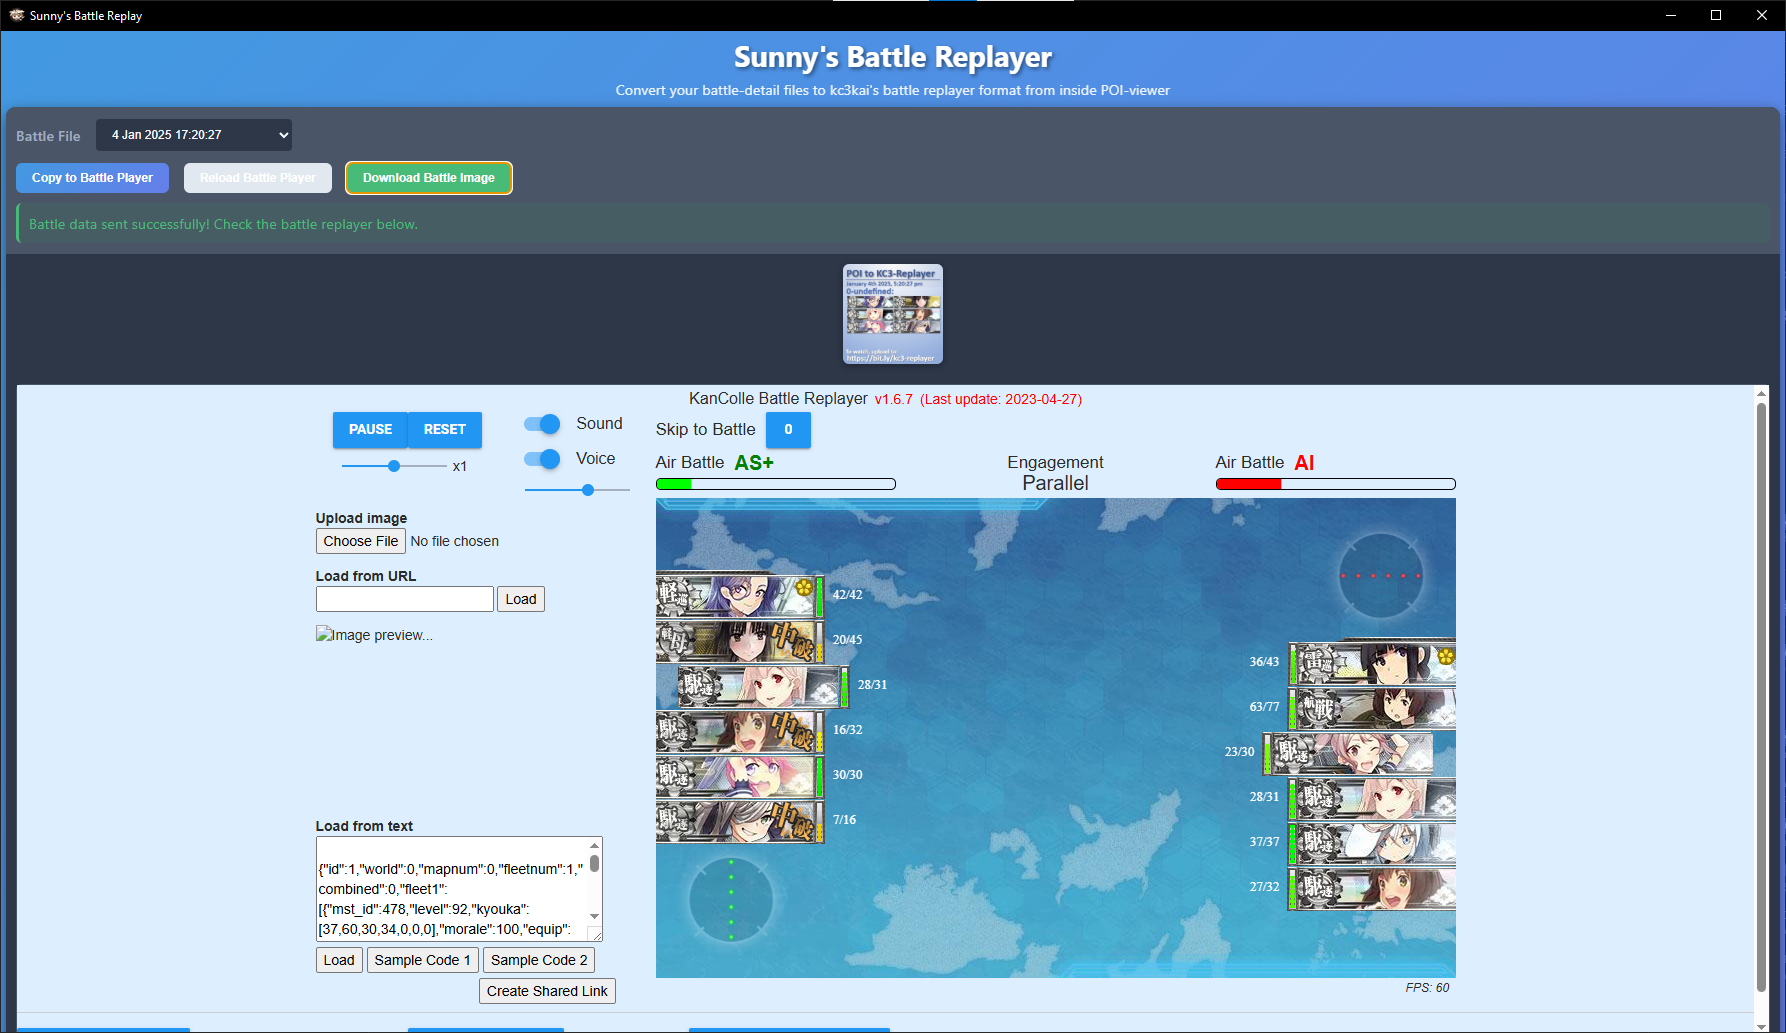1786x1033 pixels.
Task: Mute the Voice toggle
Action: pyautogui.click(x=541, y=459)
